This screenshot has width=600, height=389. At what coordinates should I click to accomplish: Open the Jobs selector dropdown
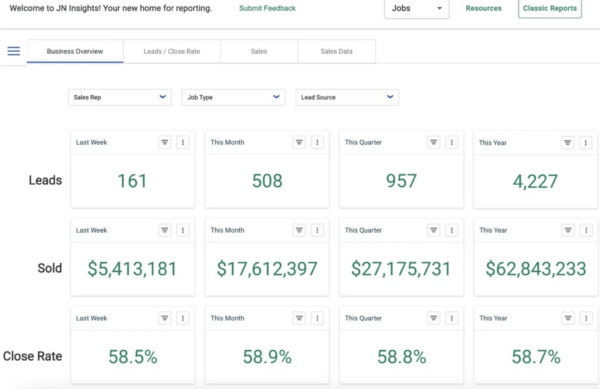click(x=417, y=8)
